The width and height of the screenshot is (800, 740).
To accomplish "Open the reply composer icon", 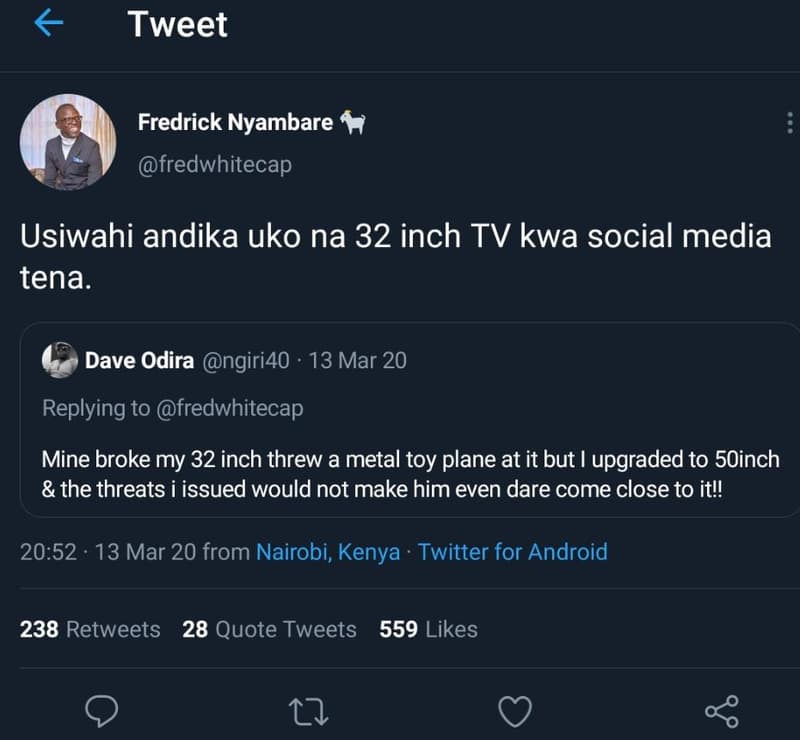I will [103, 712].
